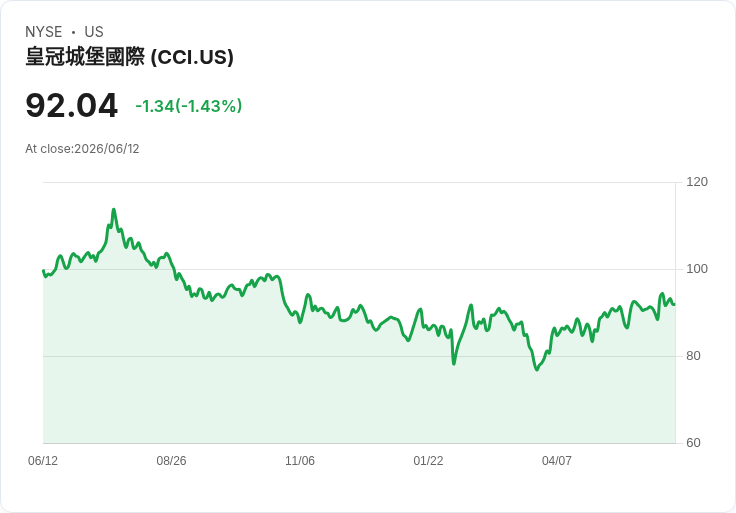This screenshot has height=513, width=736.
Task: Click the 120 price axis label
Action: (697, 182)
